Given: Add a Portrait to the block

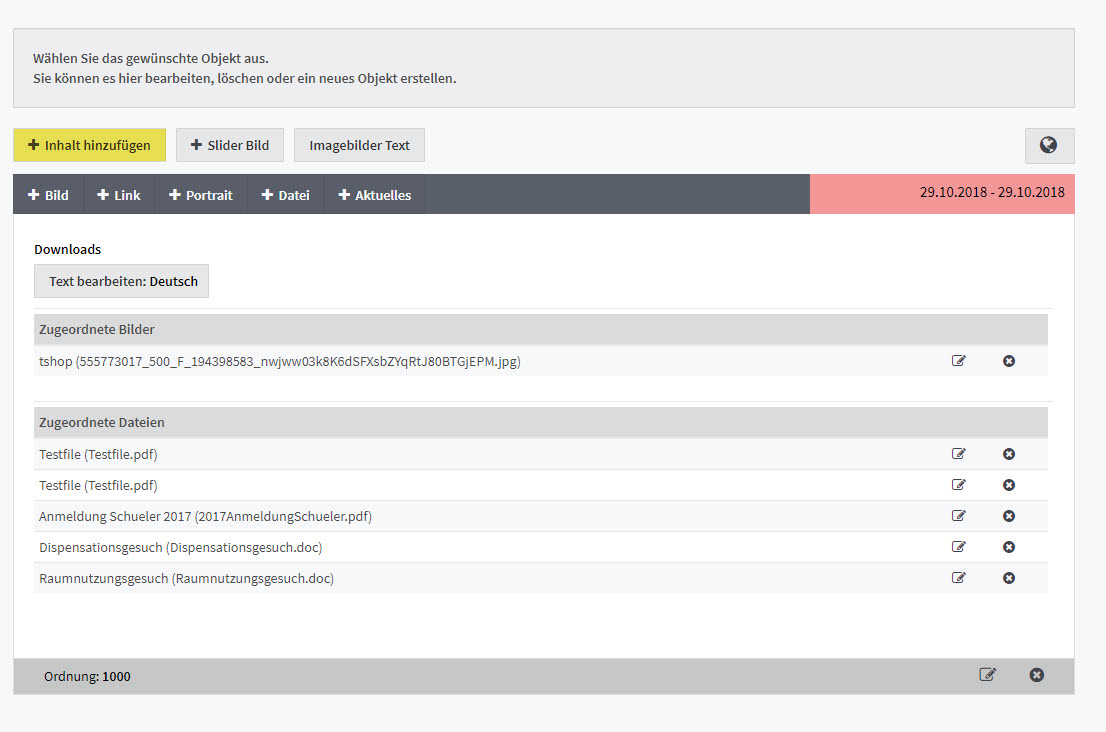Looking at the screenshot, I should coord(200,195).
